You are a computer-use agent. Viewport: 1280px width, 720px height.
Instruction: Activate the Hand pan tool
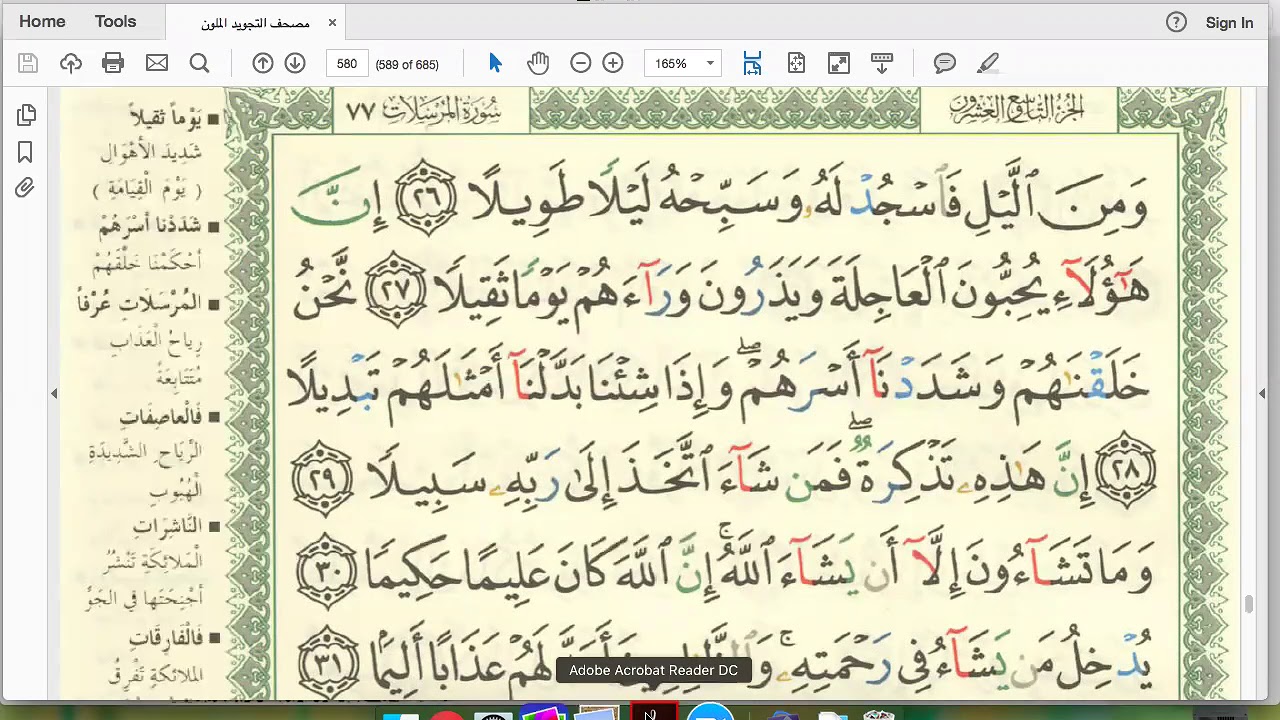pyautogui.click(x=538, y=63)
